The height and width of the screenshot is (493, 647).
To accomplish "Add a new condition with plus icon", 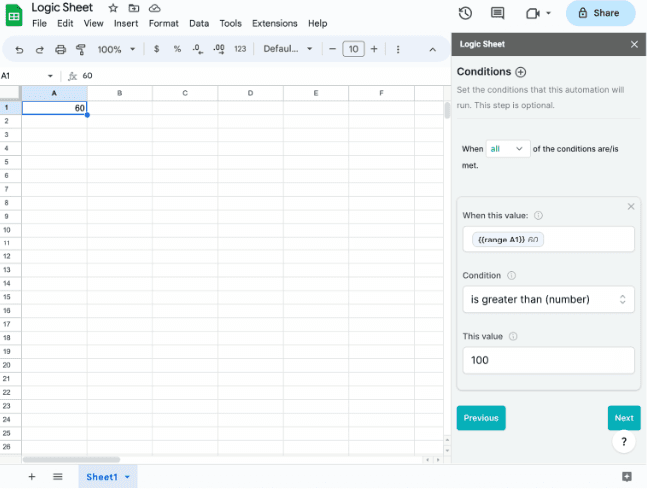I will pyautogui.click(x=521, y=72).
